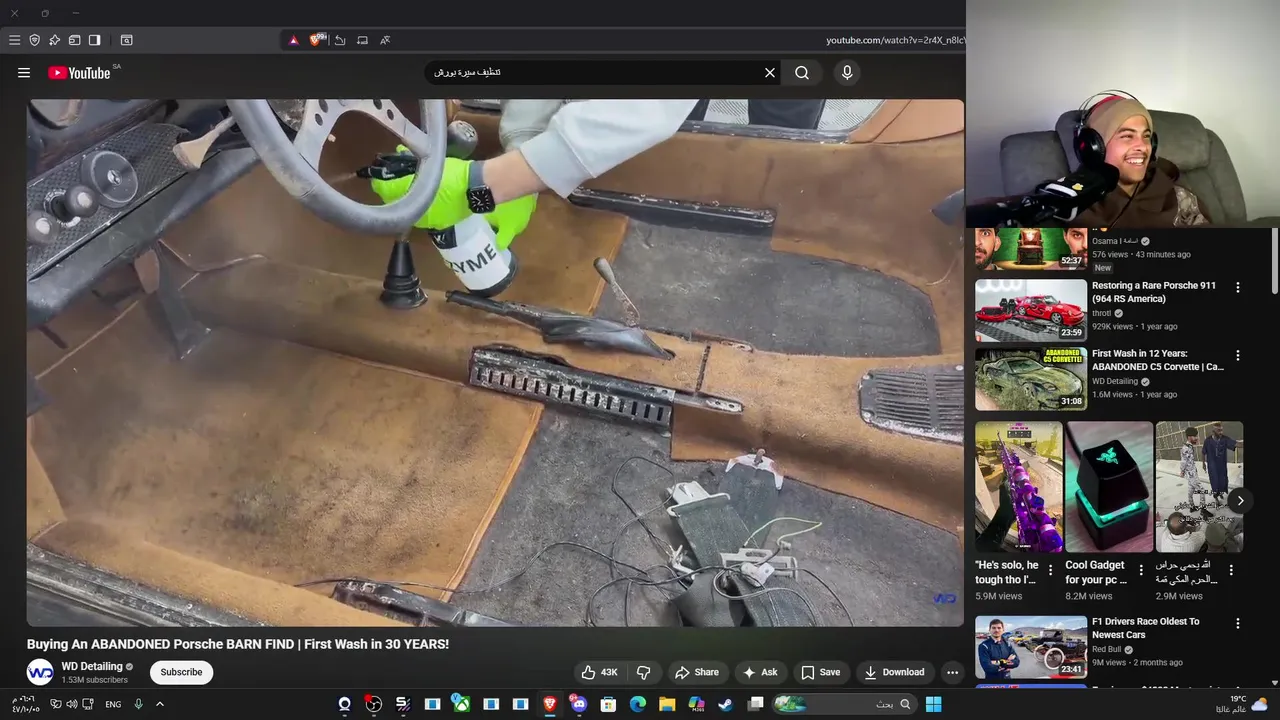Open Microsoft 365 Copilot taskbar icon
Screen dimensions: 1280x720
696,704
